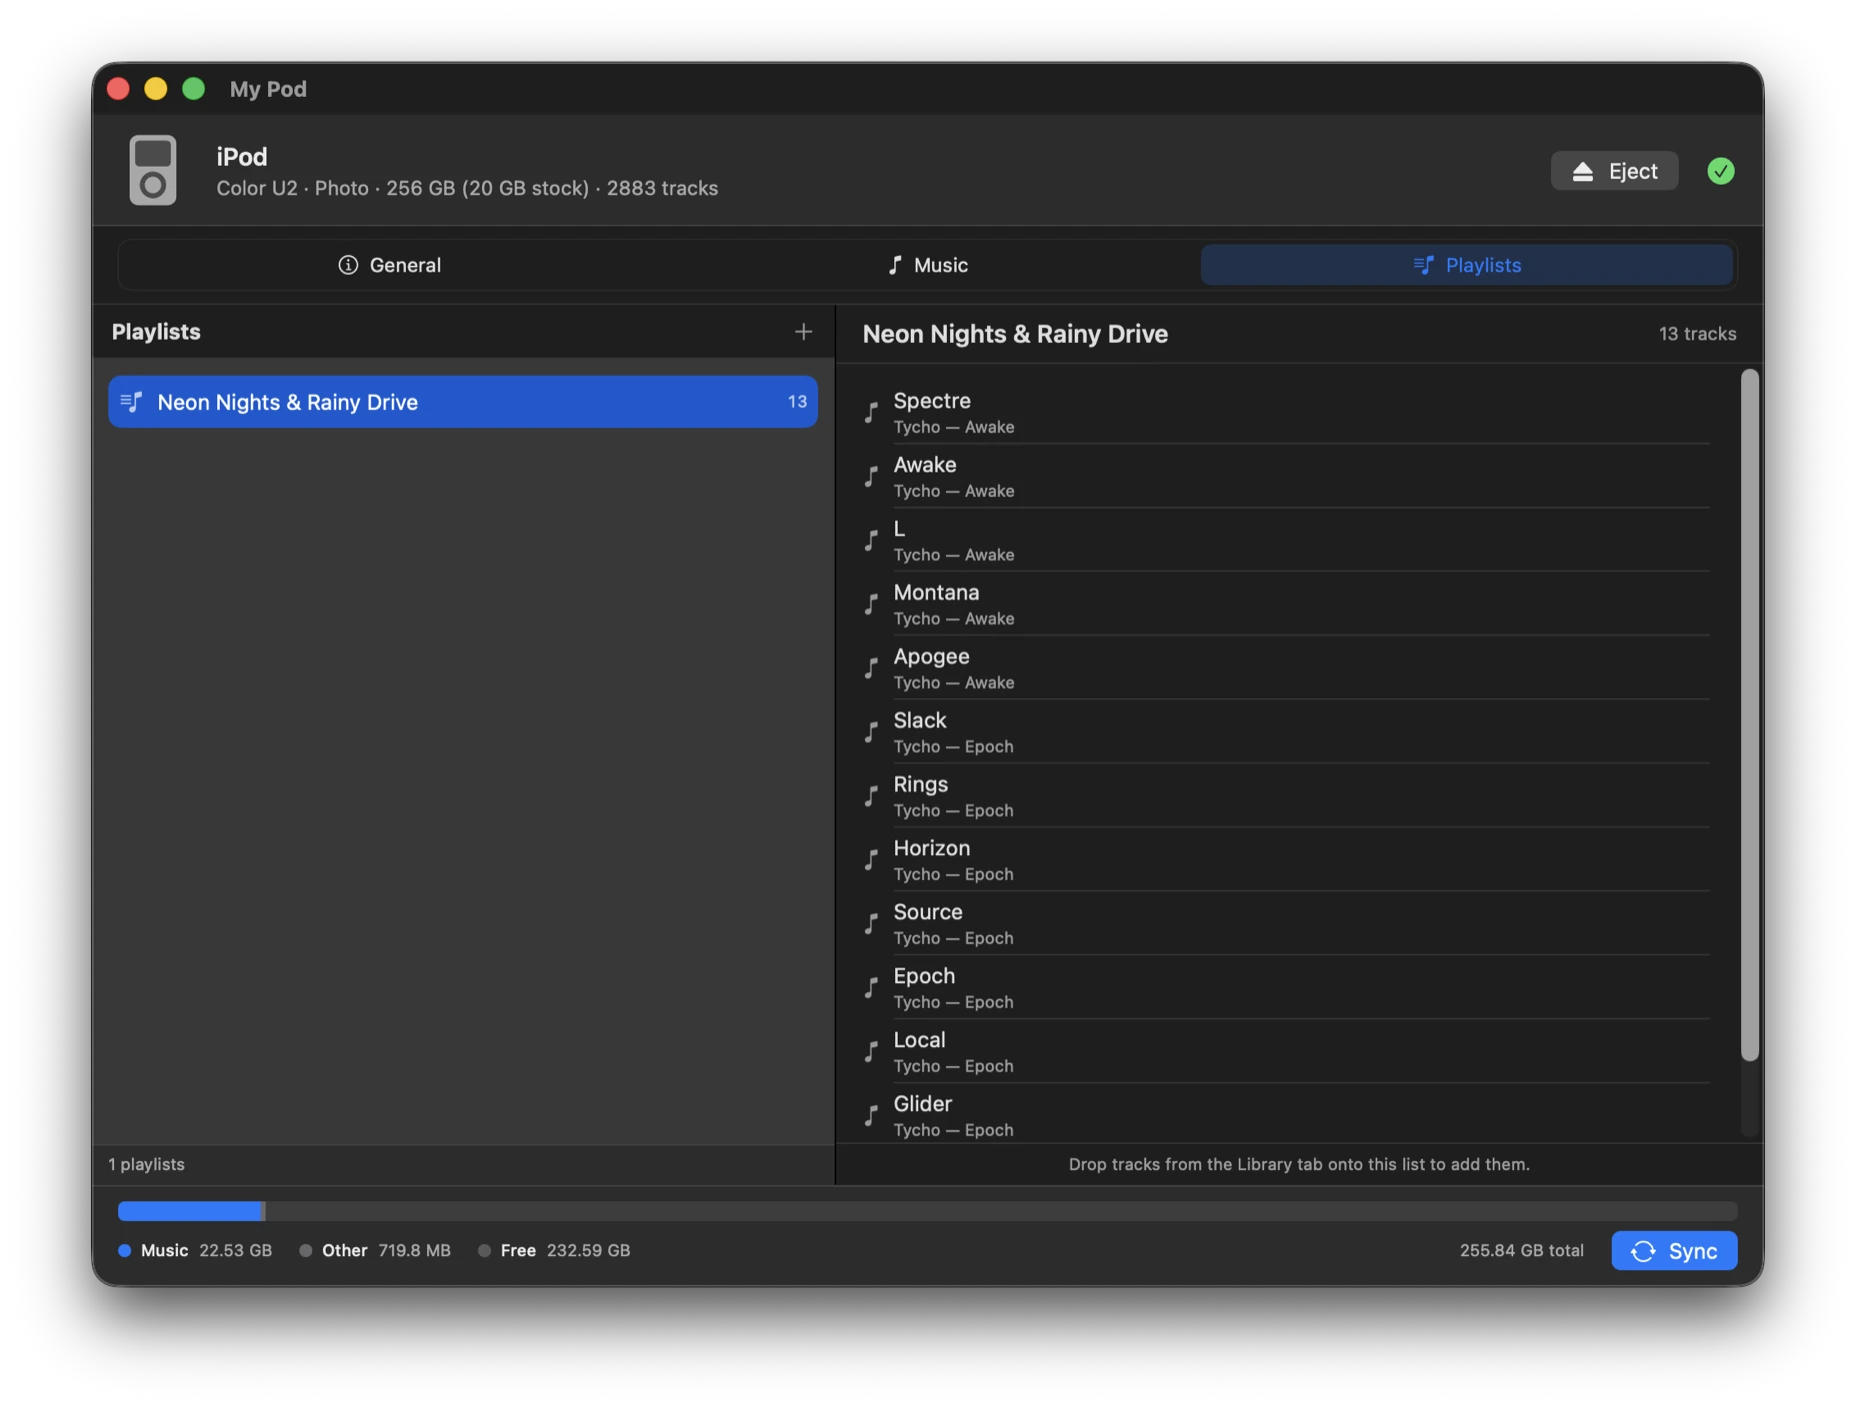Open the Playlists tab
The height and width of the screenshot is (1408, 1856).
1466,265
